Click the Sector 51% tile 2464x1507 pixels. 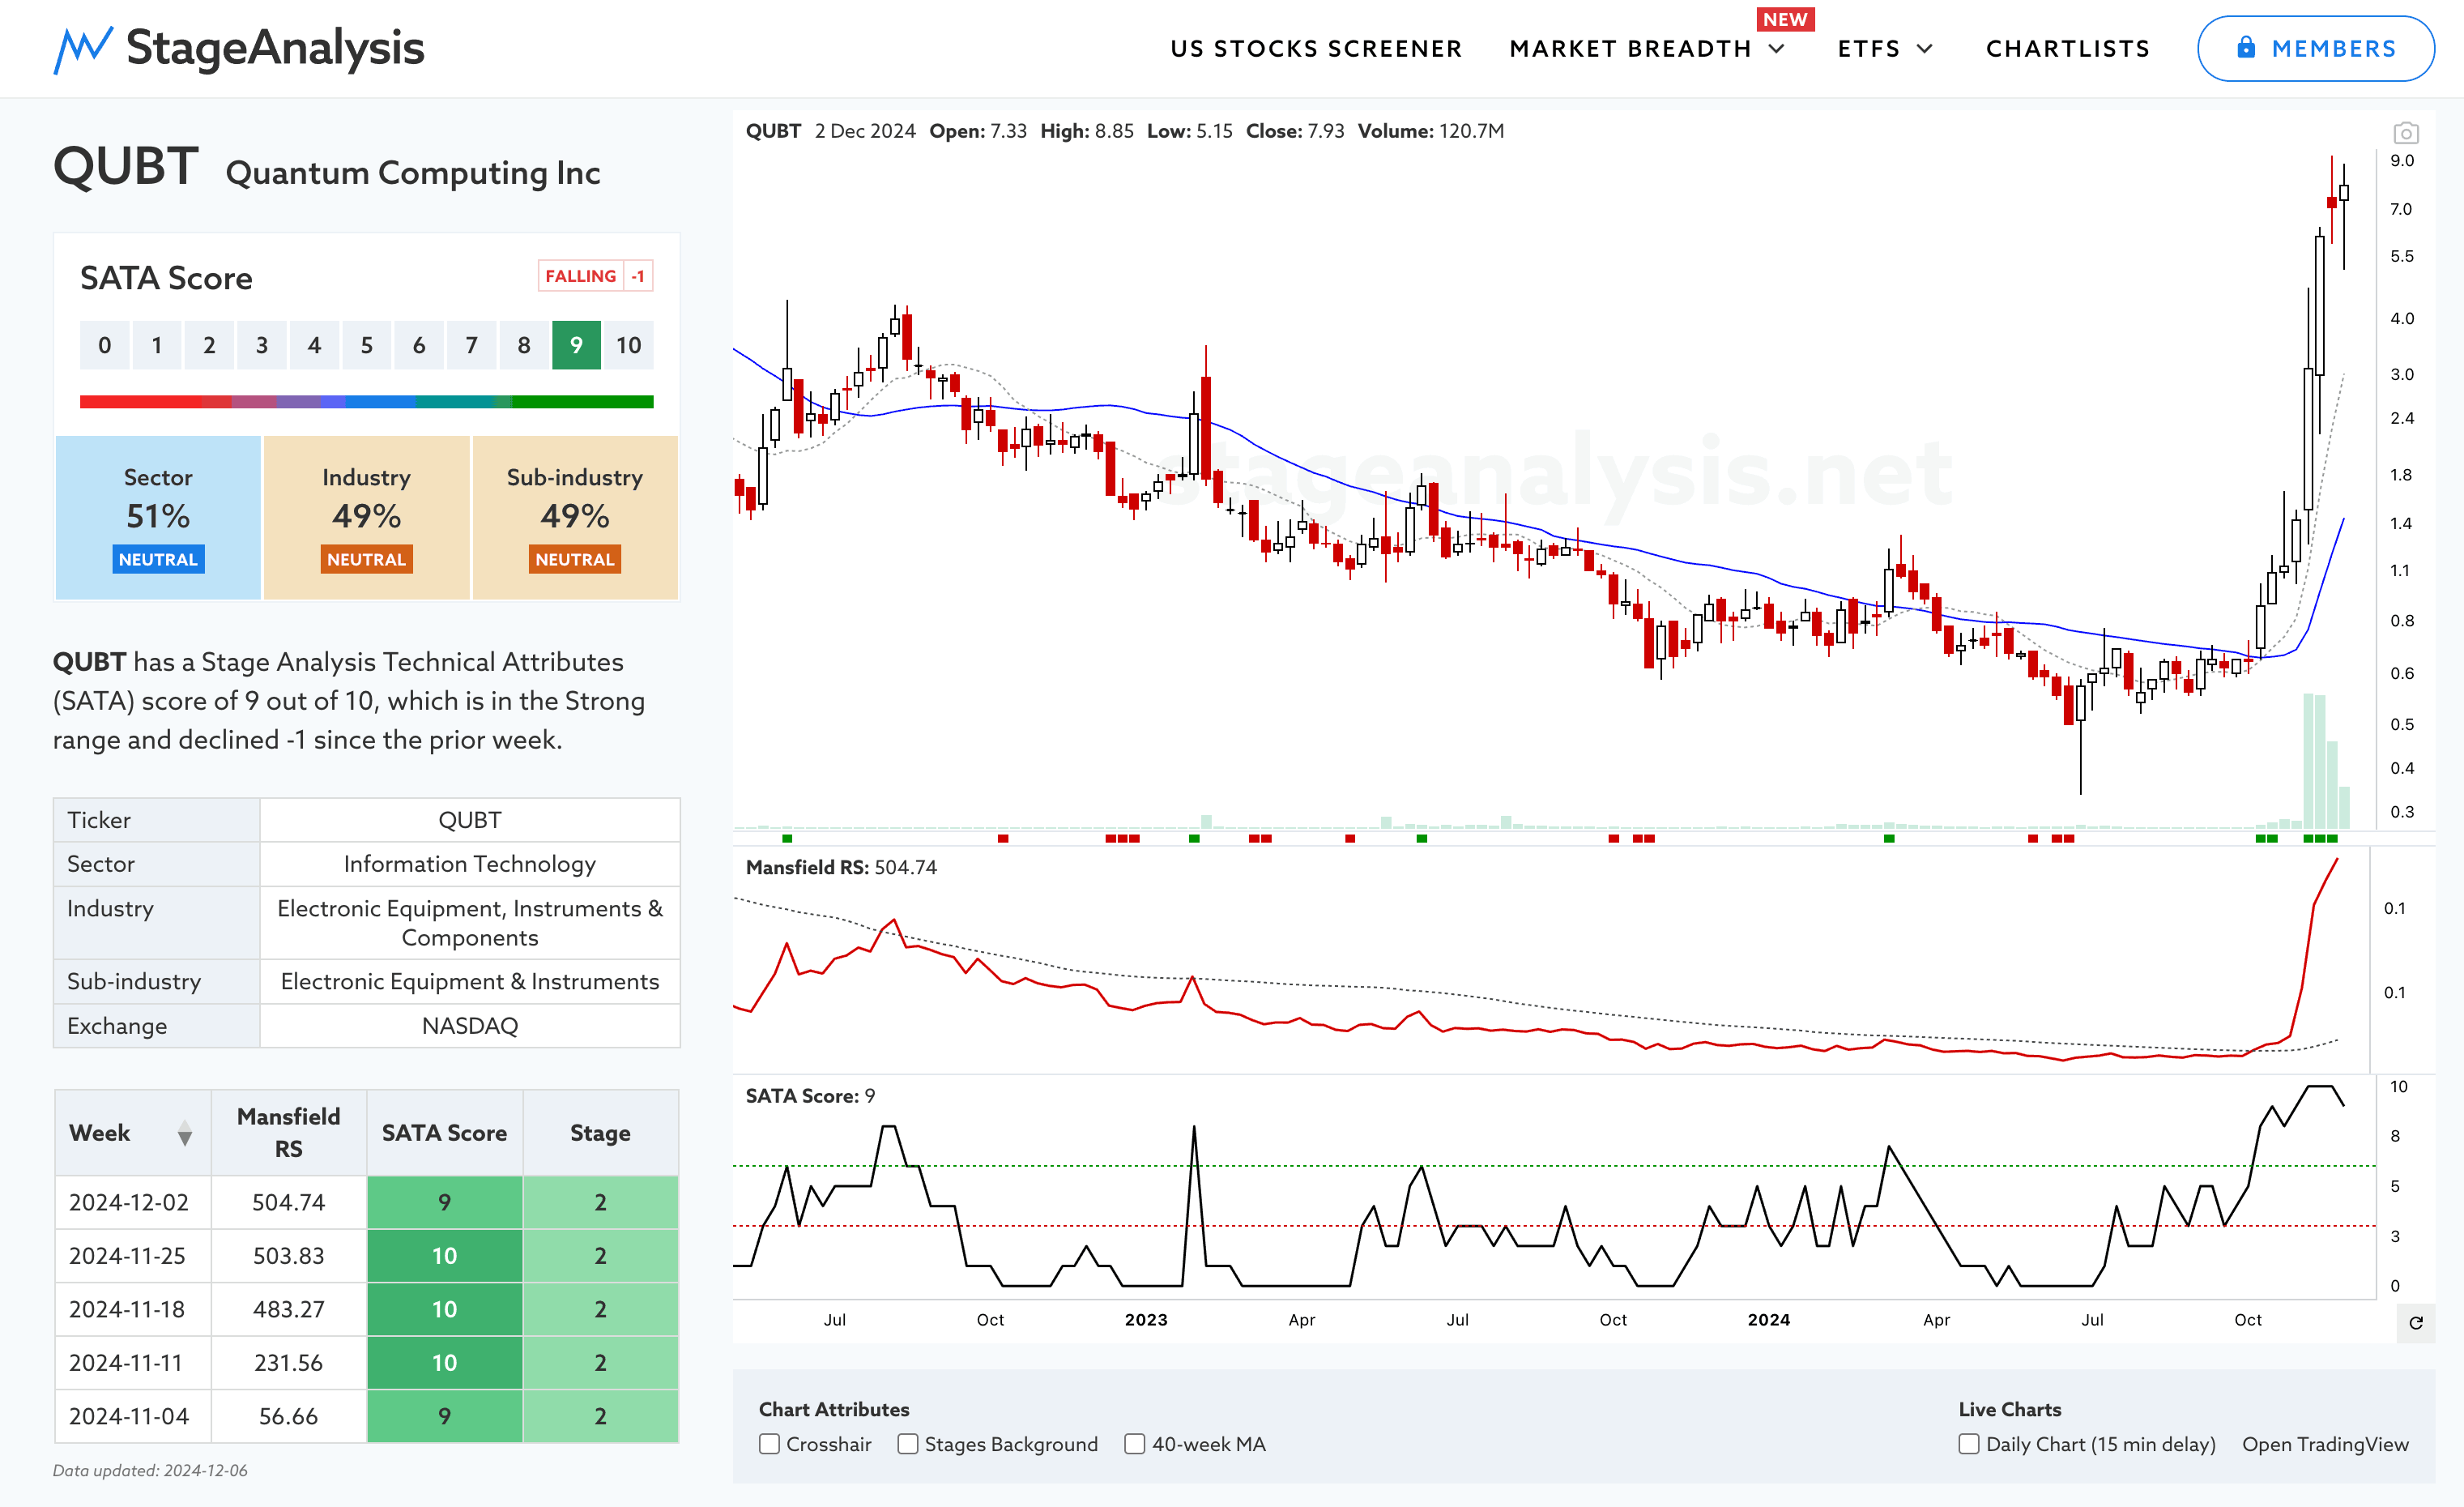pyautogui.click(x=158, y=518)
